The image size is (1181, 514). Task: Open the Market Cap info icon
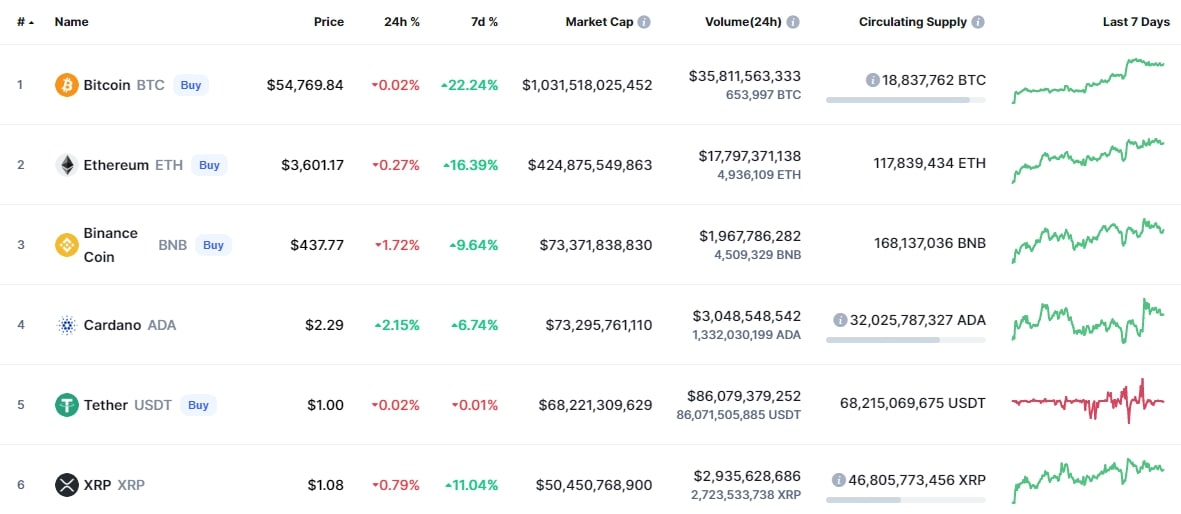pos(644,23)
